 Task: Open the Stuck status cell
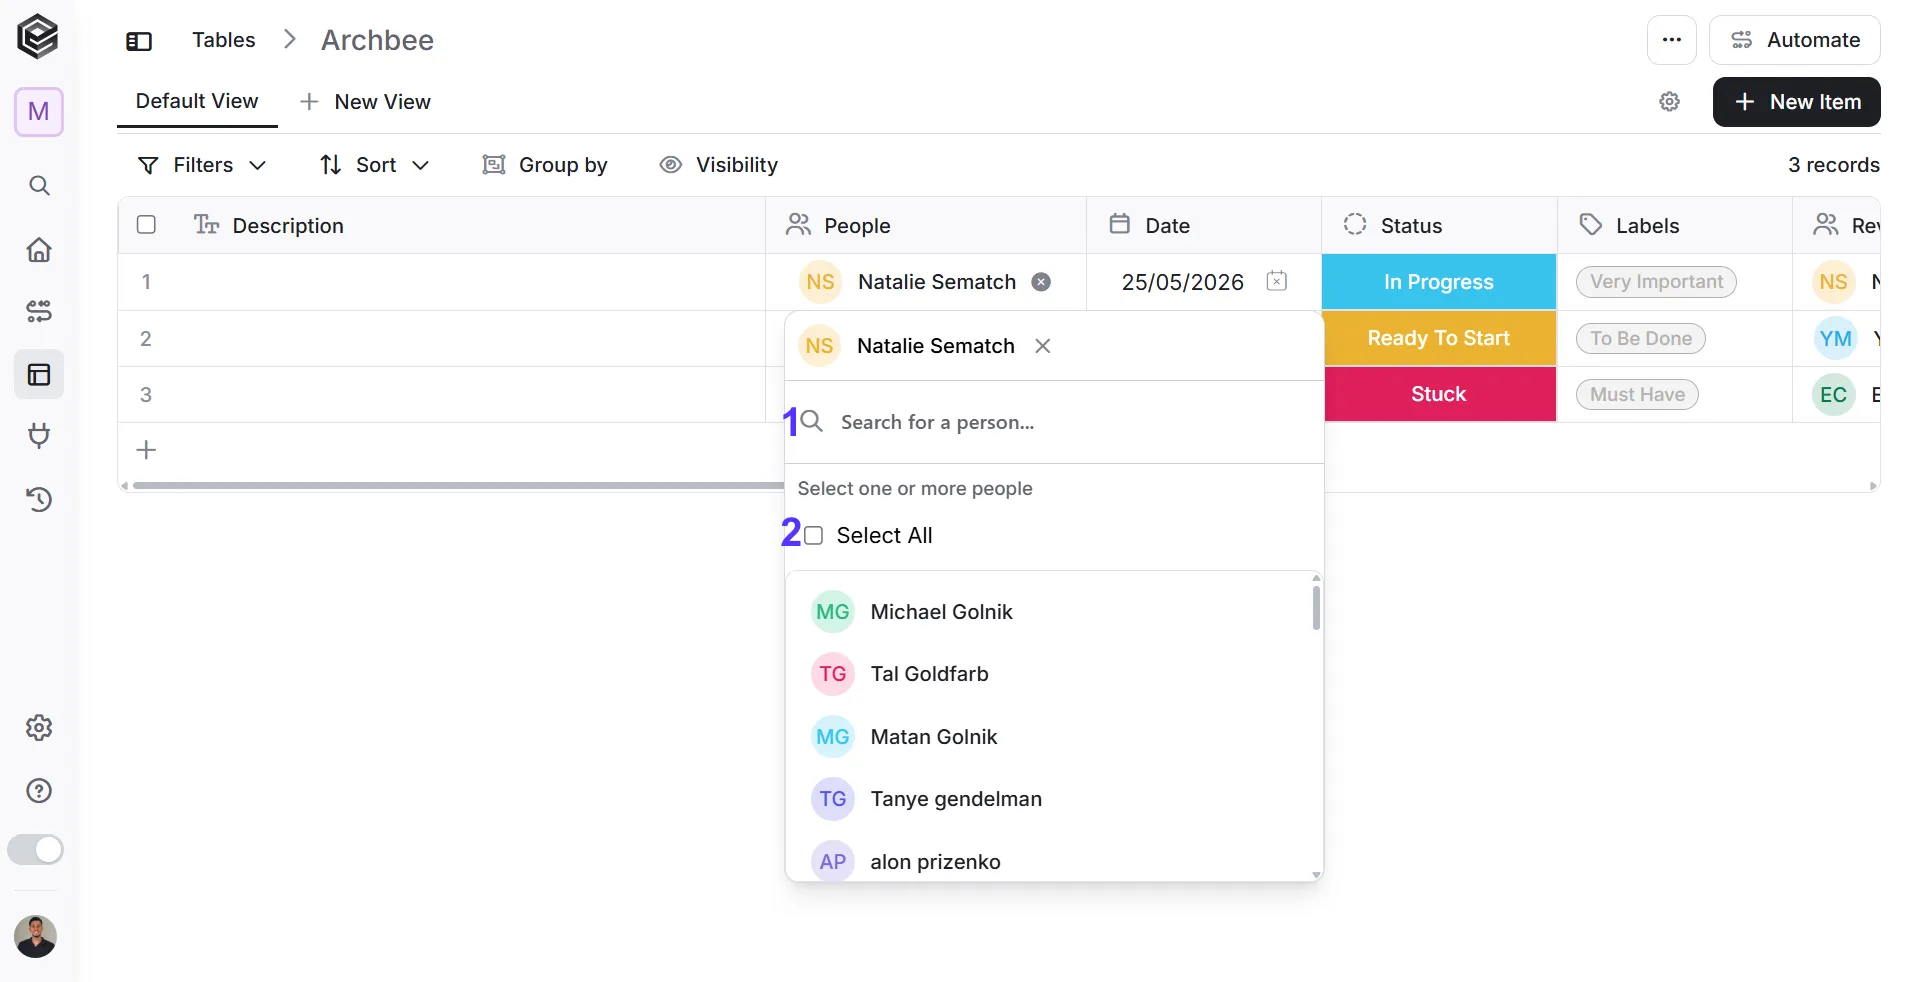[x=1439, y=394]
